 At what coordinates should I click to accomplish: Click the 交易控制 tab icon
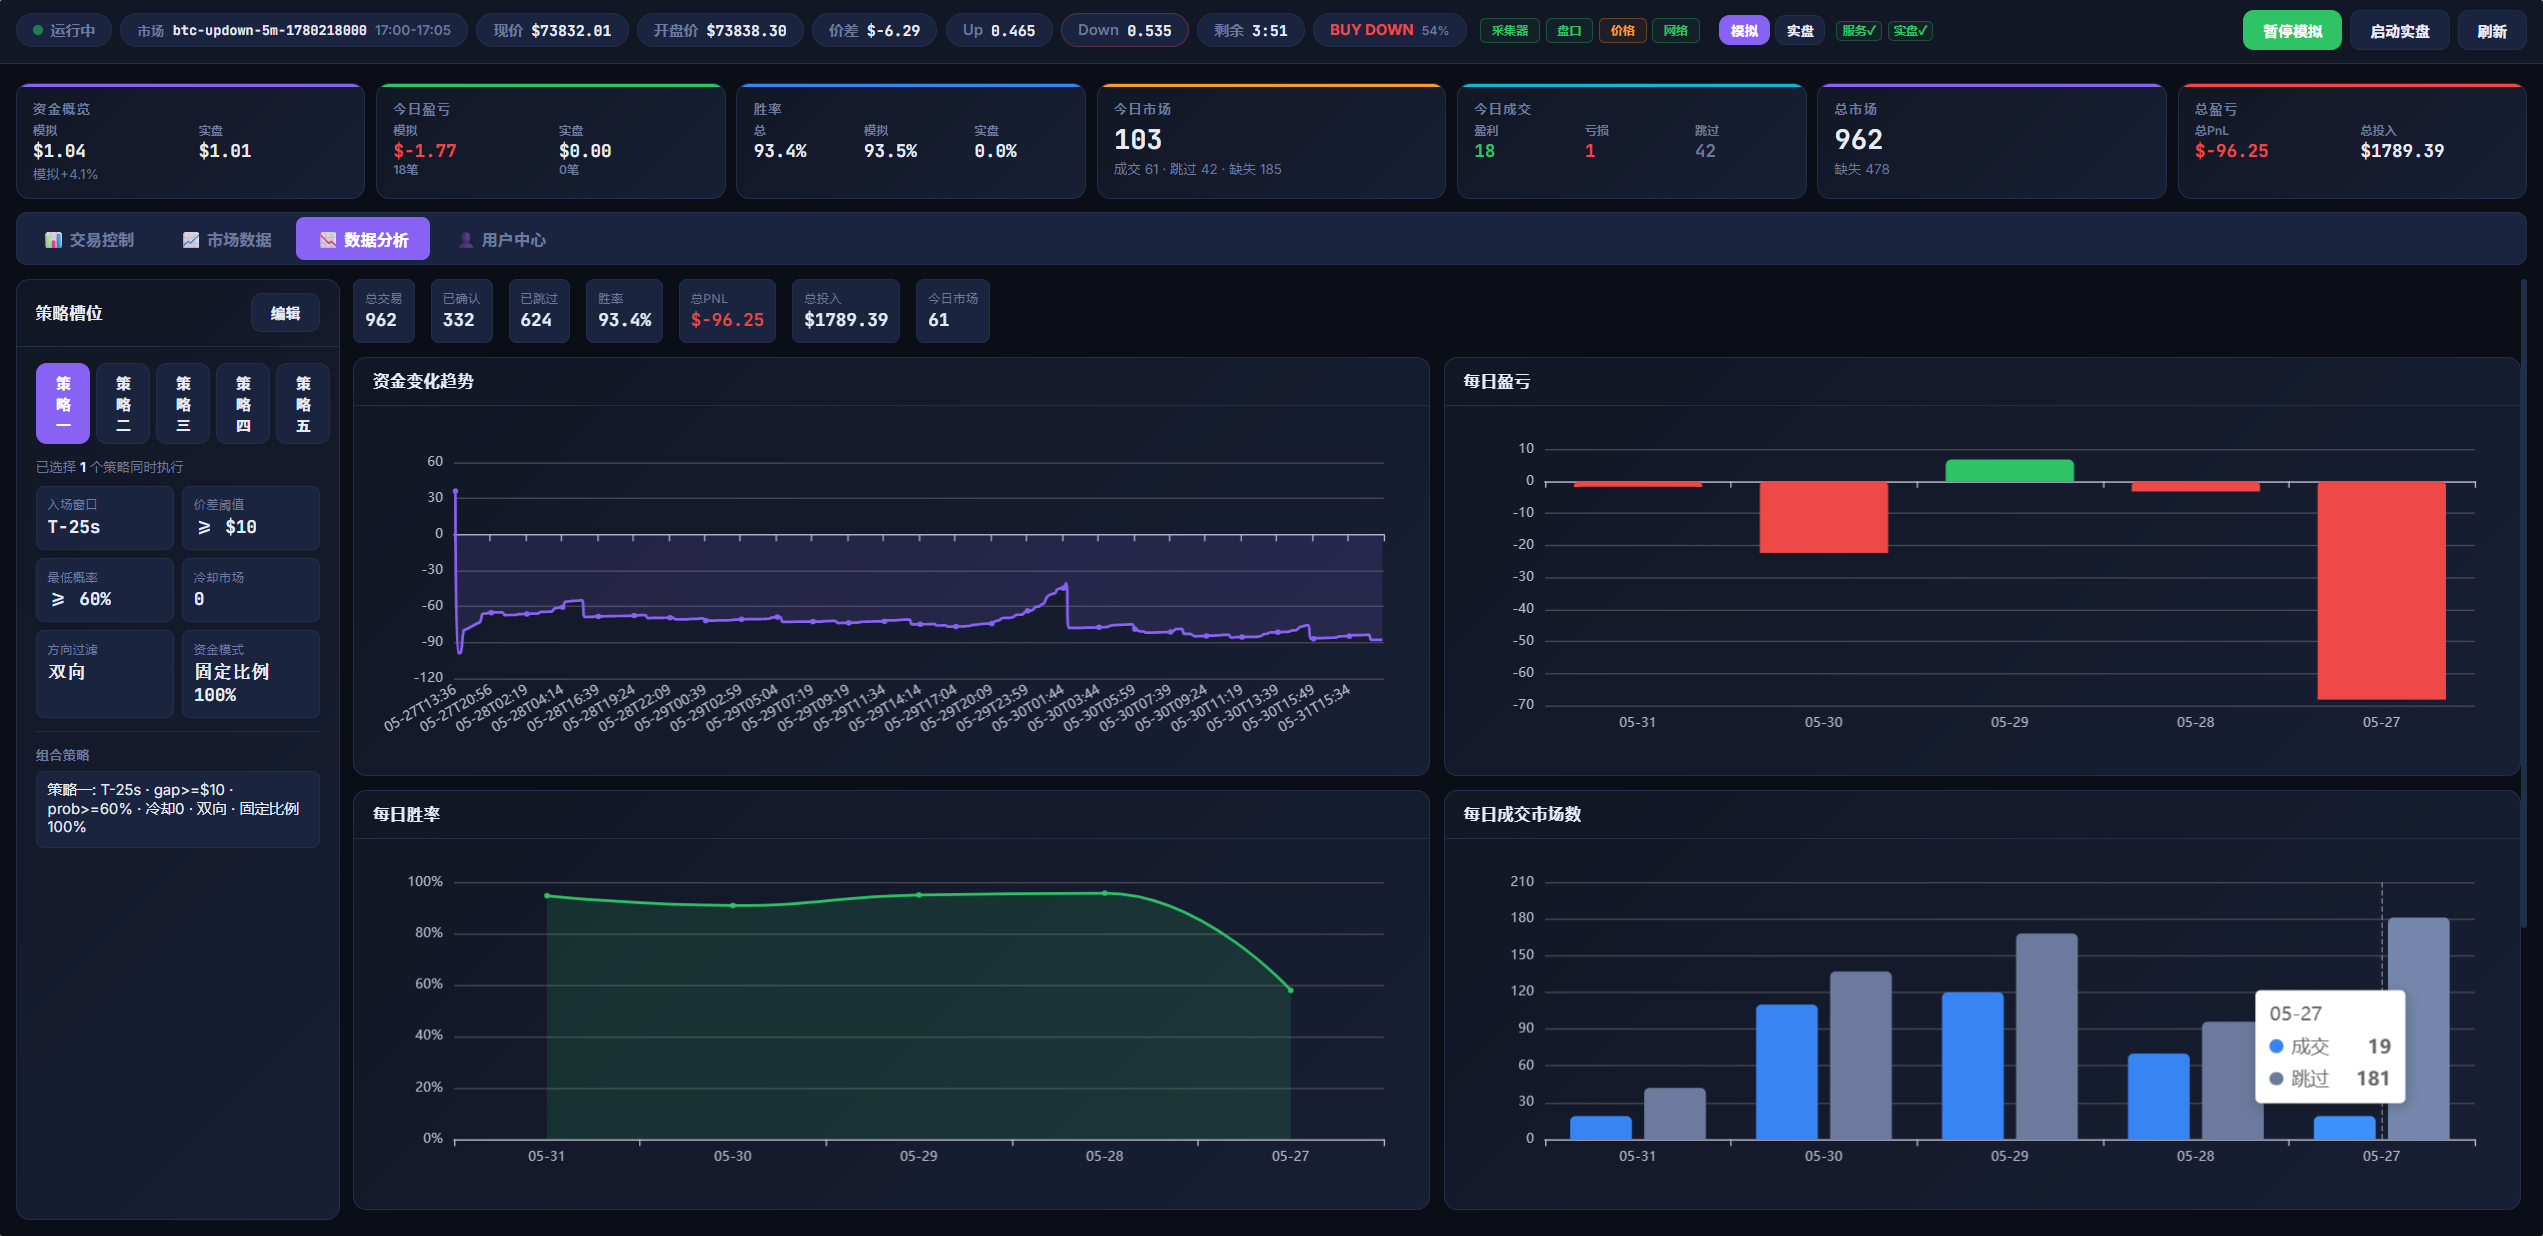53,240
